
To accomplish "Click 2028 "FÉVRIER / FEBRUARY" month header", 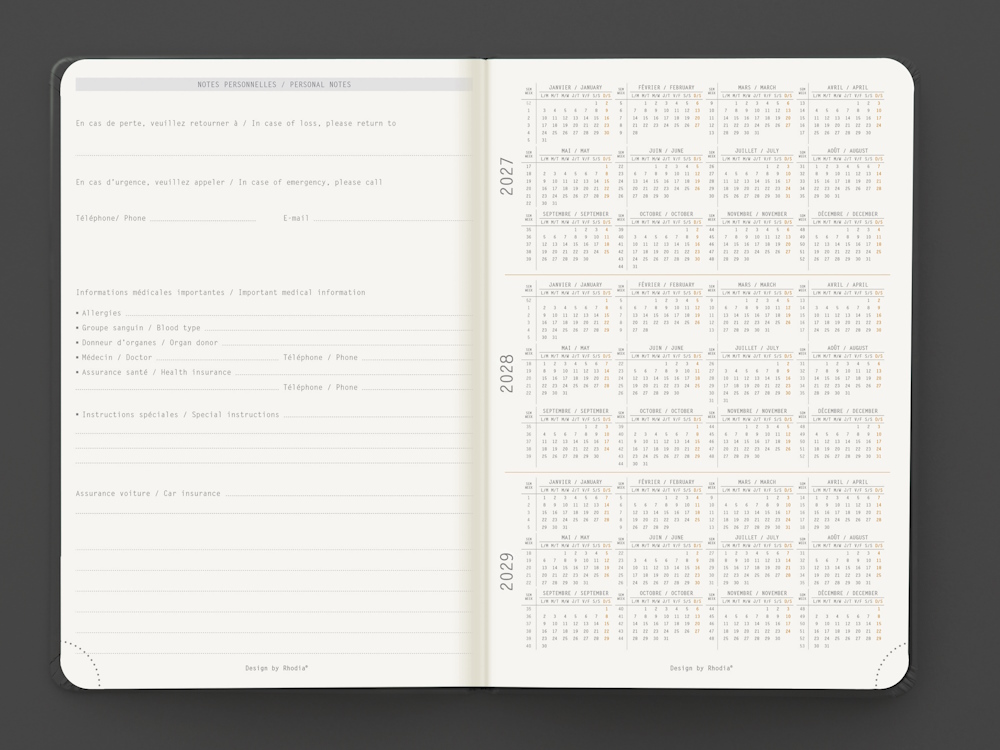I will pos(666,285).
